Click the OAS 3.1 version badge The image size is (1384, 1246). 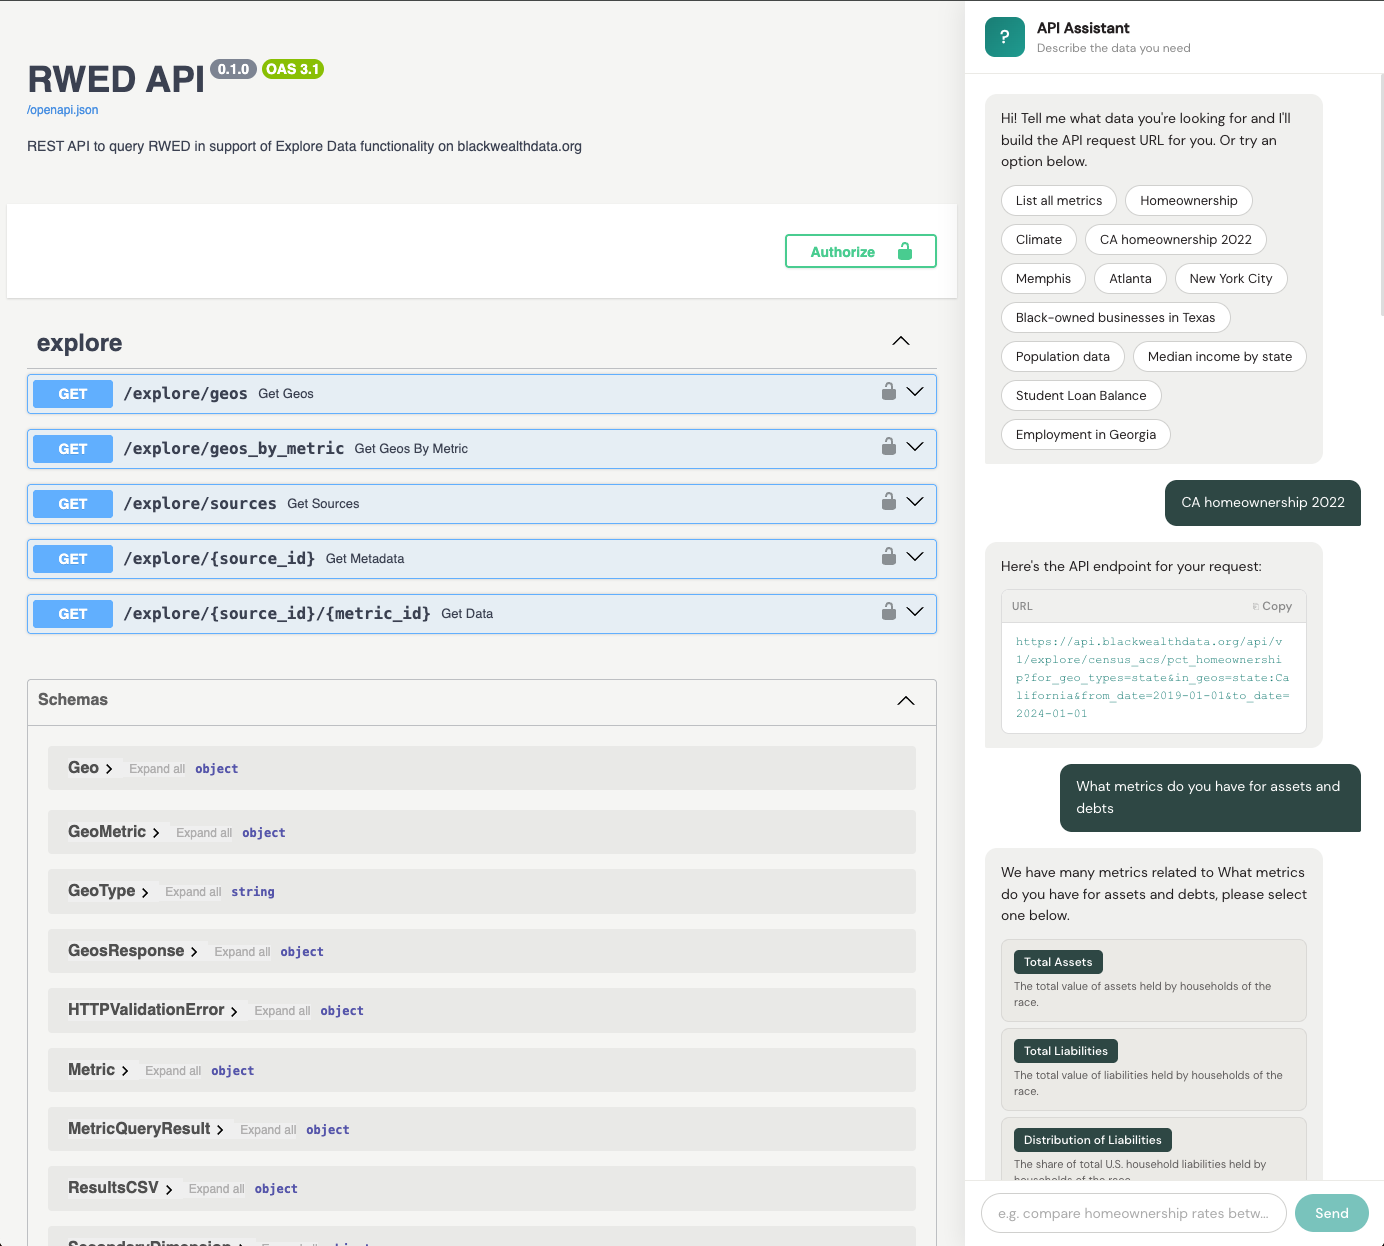click(x=293, y=69)
